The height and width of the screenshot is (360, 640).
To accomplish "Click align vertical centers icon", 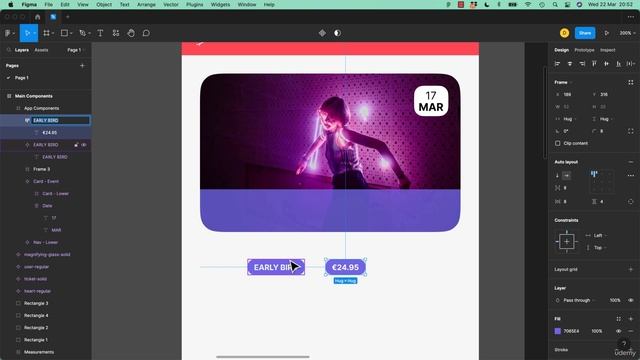I will point(607,64).
